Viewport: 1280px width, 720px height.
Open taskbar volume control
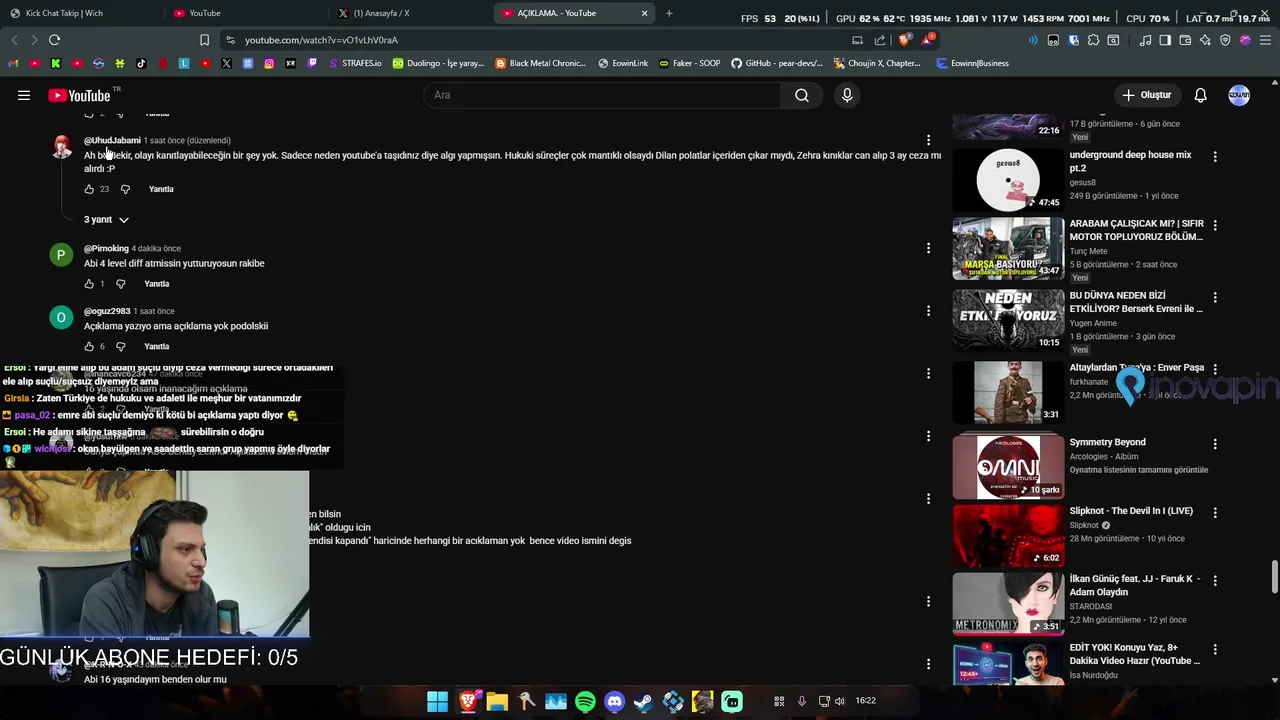[x=839, y=701]
